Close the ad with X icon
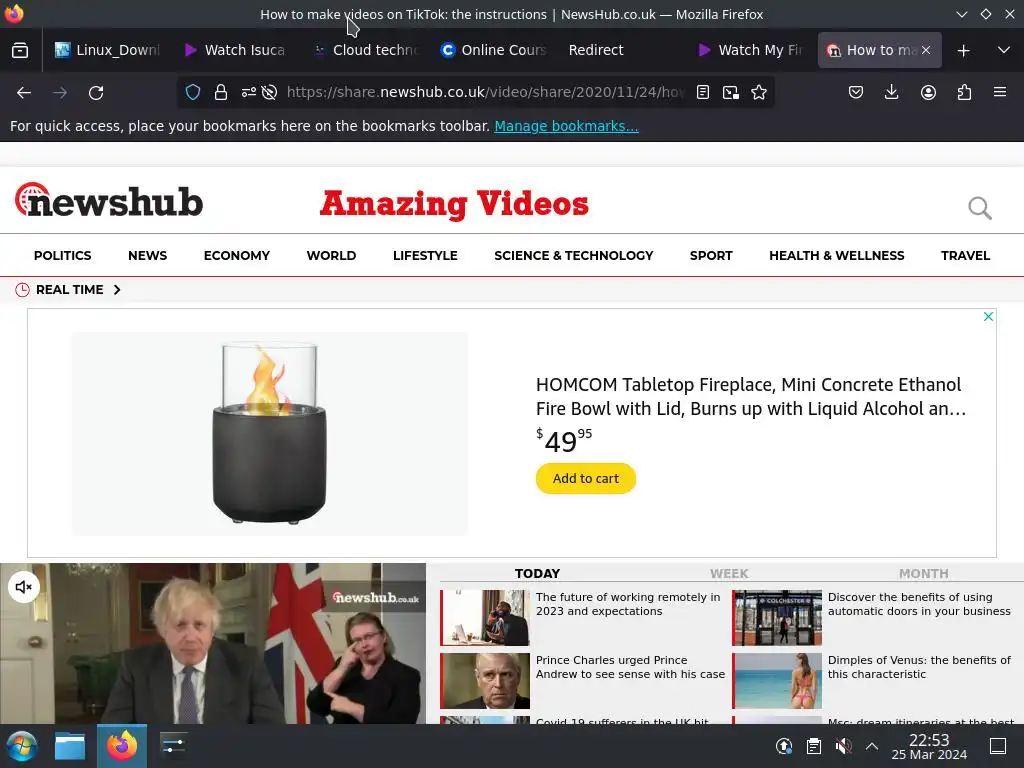 click(988, 316)
